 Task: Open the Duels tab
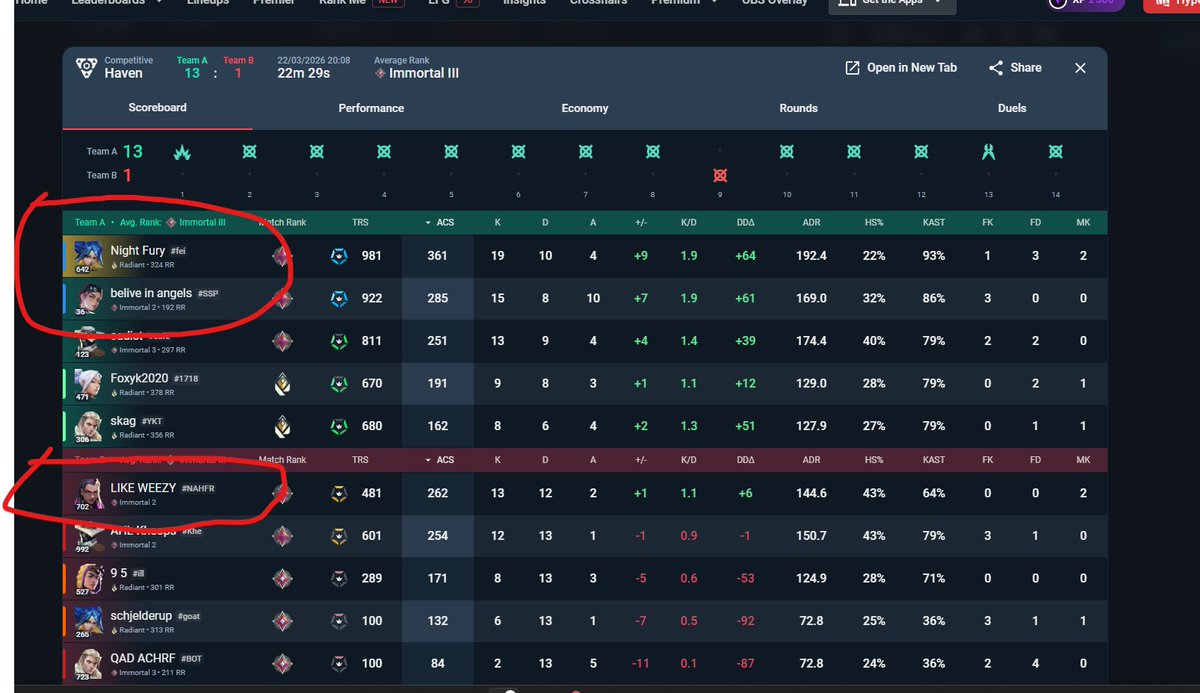(x=1012, y=108)
